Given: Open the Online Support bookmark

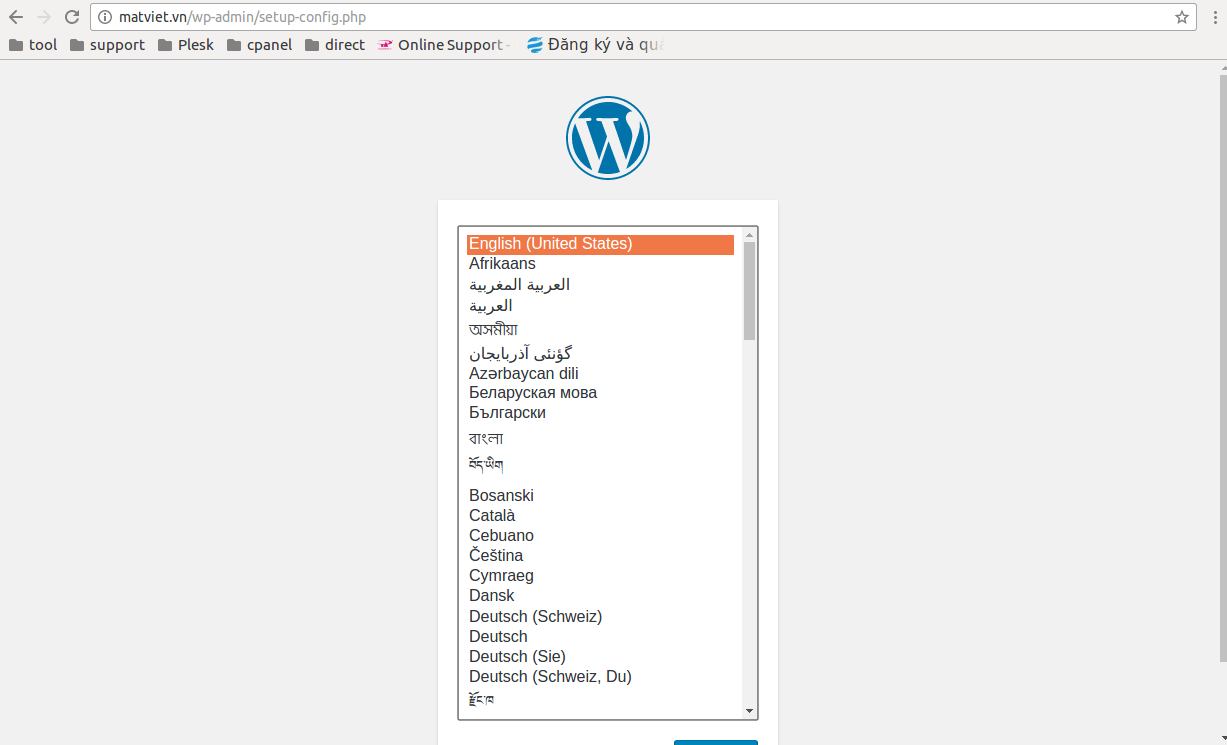Looking at the screenshot, I should [445, 45].
